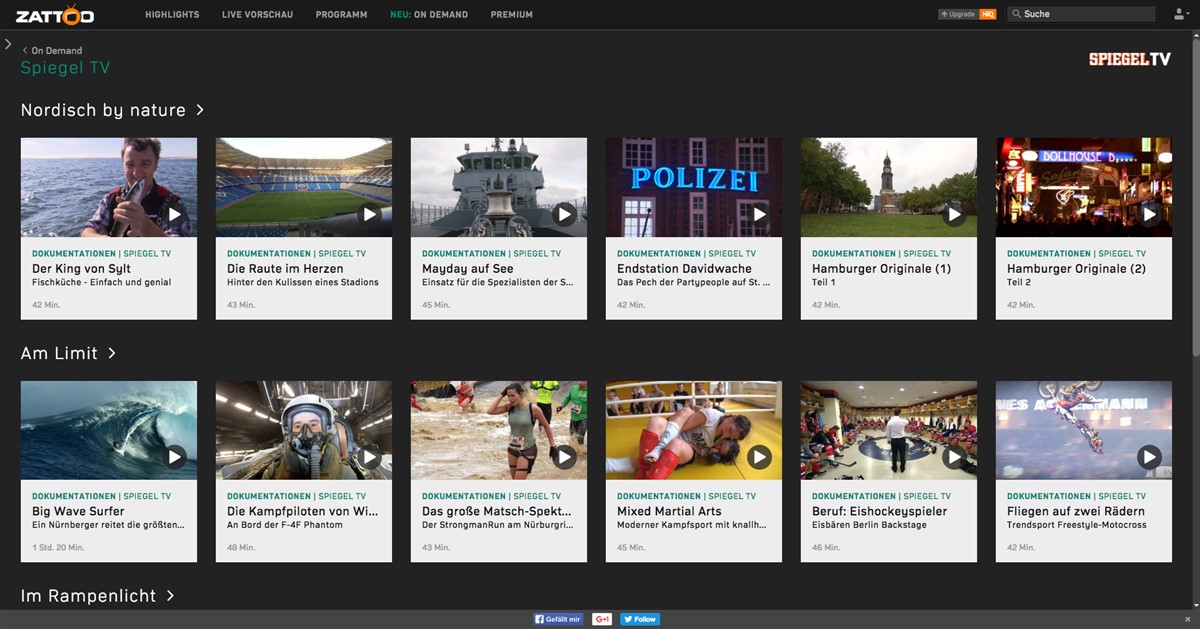
Task: Open the user account menu
Action: coord(1181,14)
